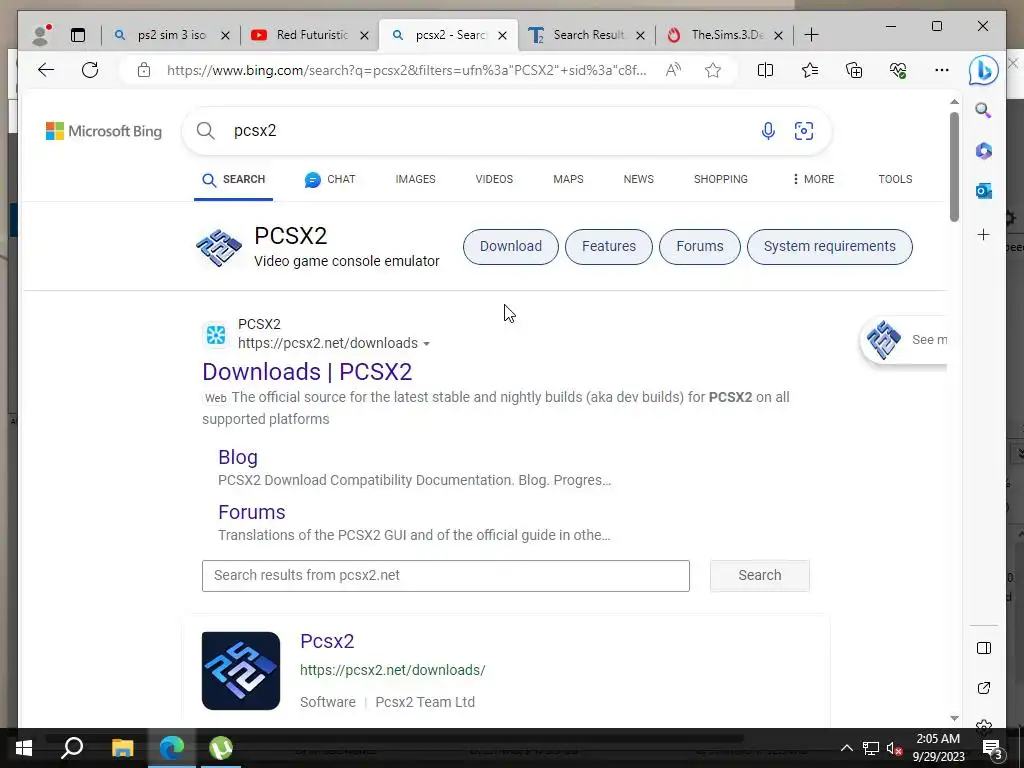
Task: Open the Forums sublink under results
Action: point(251,512)
